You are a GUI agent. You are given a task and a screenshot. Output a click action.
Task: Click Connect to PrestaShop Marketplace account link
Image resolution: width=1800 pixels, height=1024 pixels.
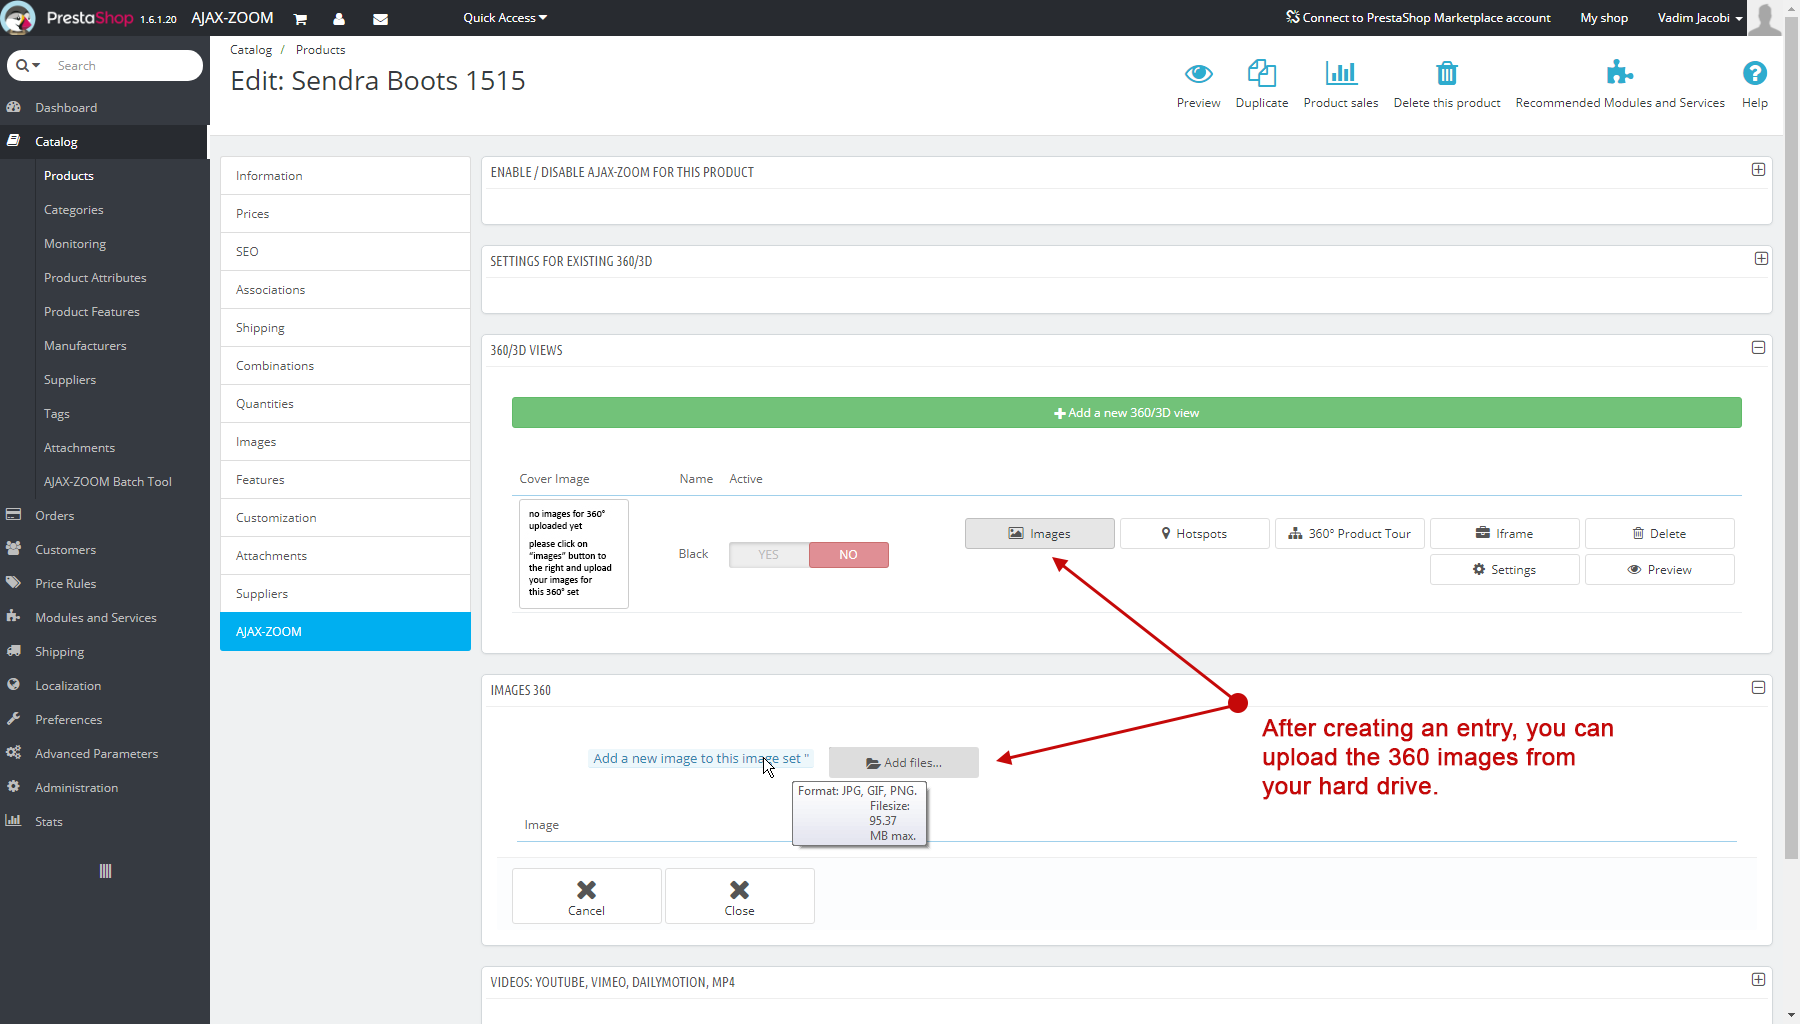[1418, 18]
